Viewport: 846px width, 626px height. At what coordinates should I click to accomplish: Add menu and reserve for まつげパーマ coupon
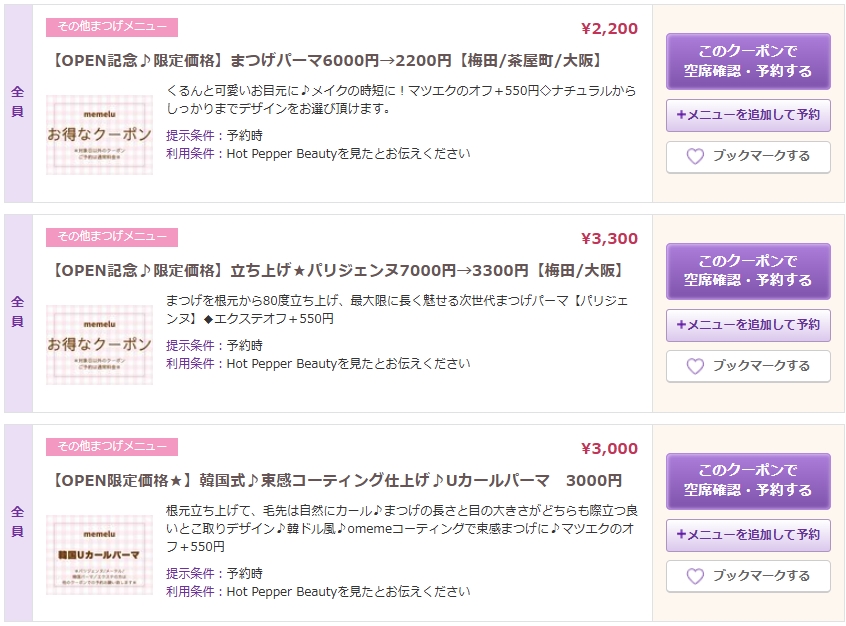pos(748,115)
